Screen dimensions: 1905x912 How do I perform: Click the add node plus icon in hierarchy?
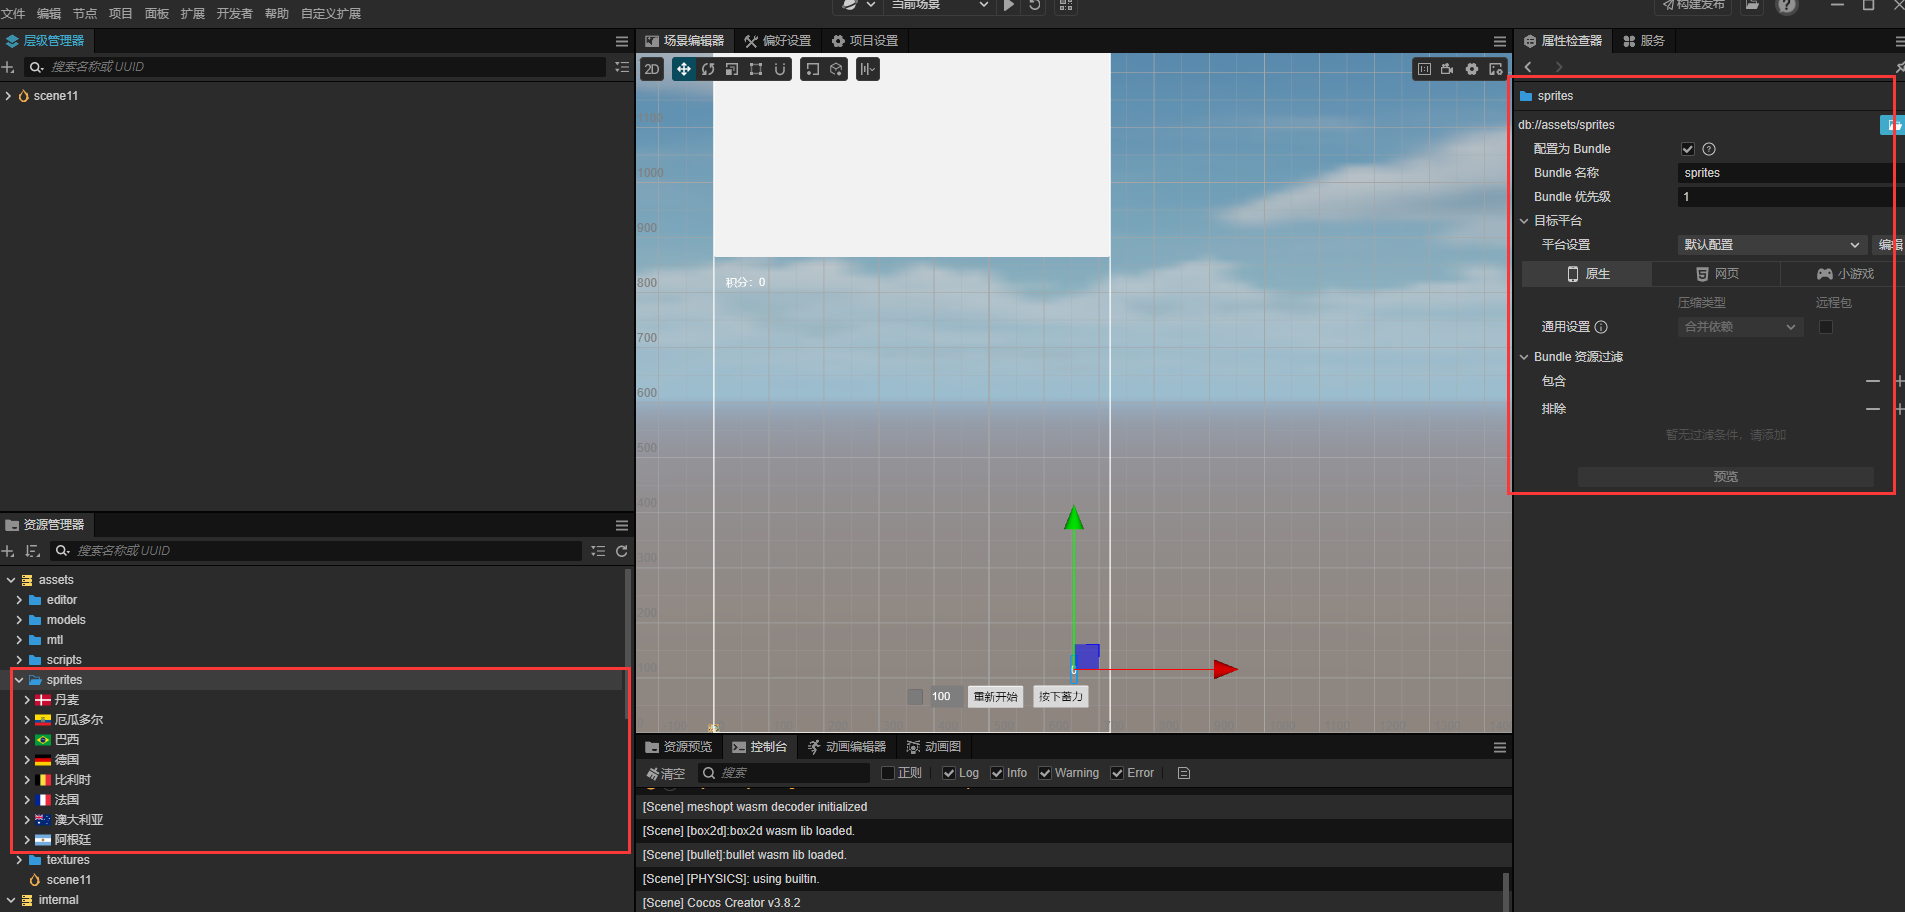point(8,67)
